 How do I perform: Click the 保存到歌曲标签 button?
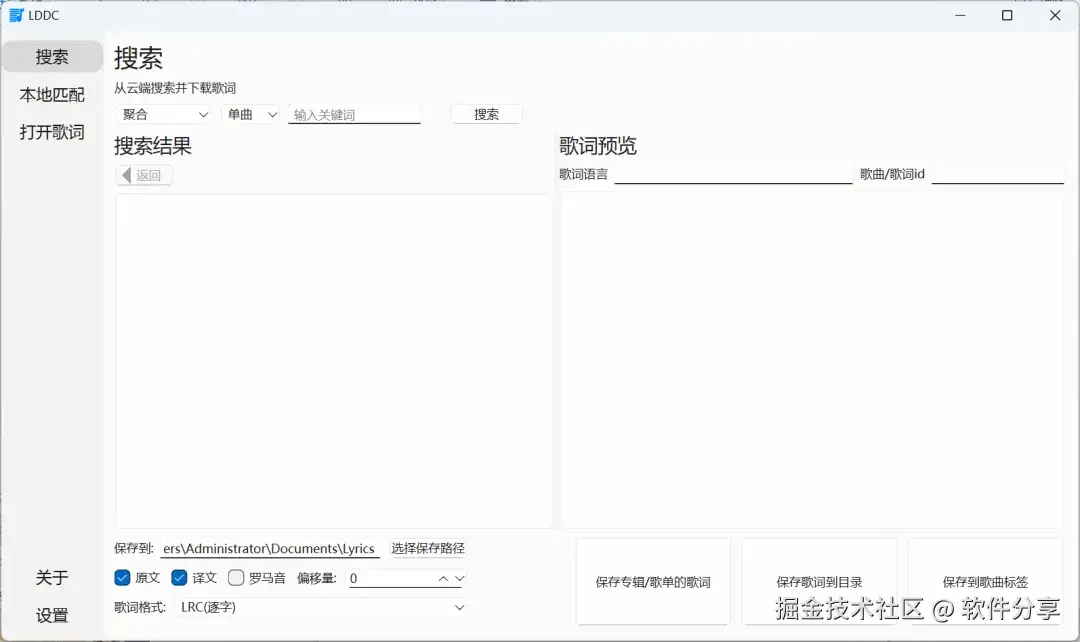tap(985, 581)
